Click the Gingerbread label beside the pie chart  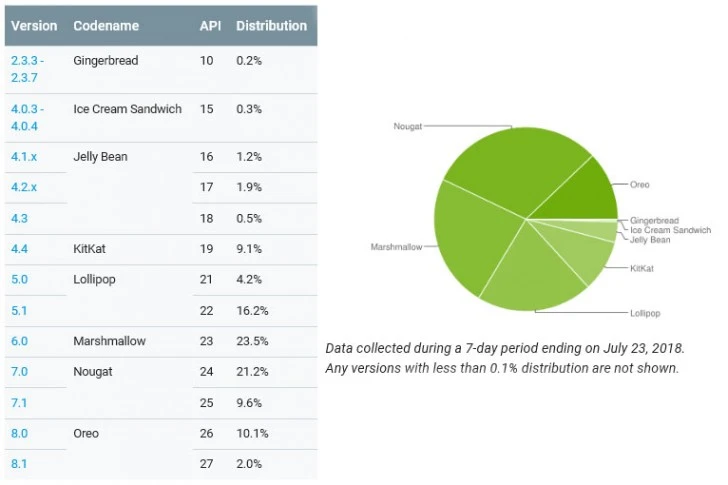tap(655, 220)
